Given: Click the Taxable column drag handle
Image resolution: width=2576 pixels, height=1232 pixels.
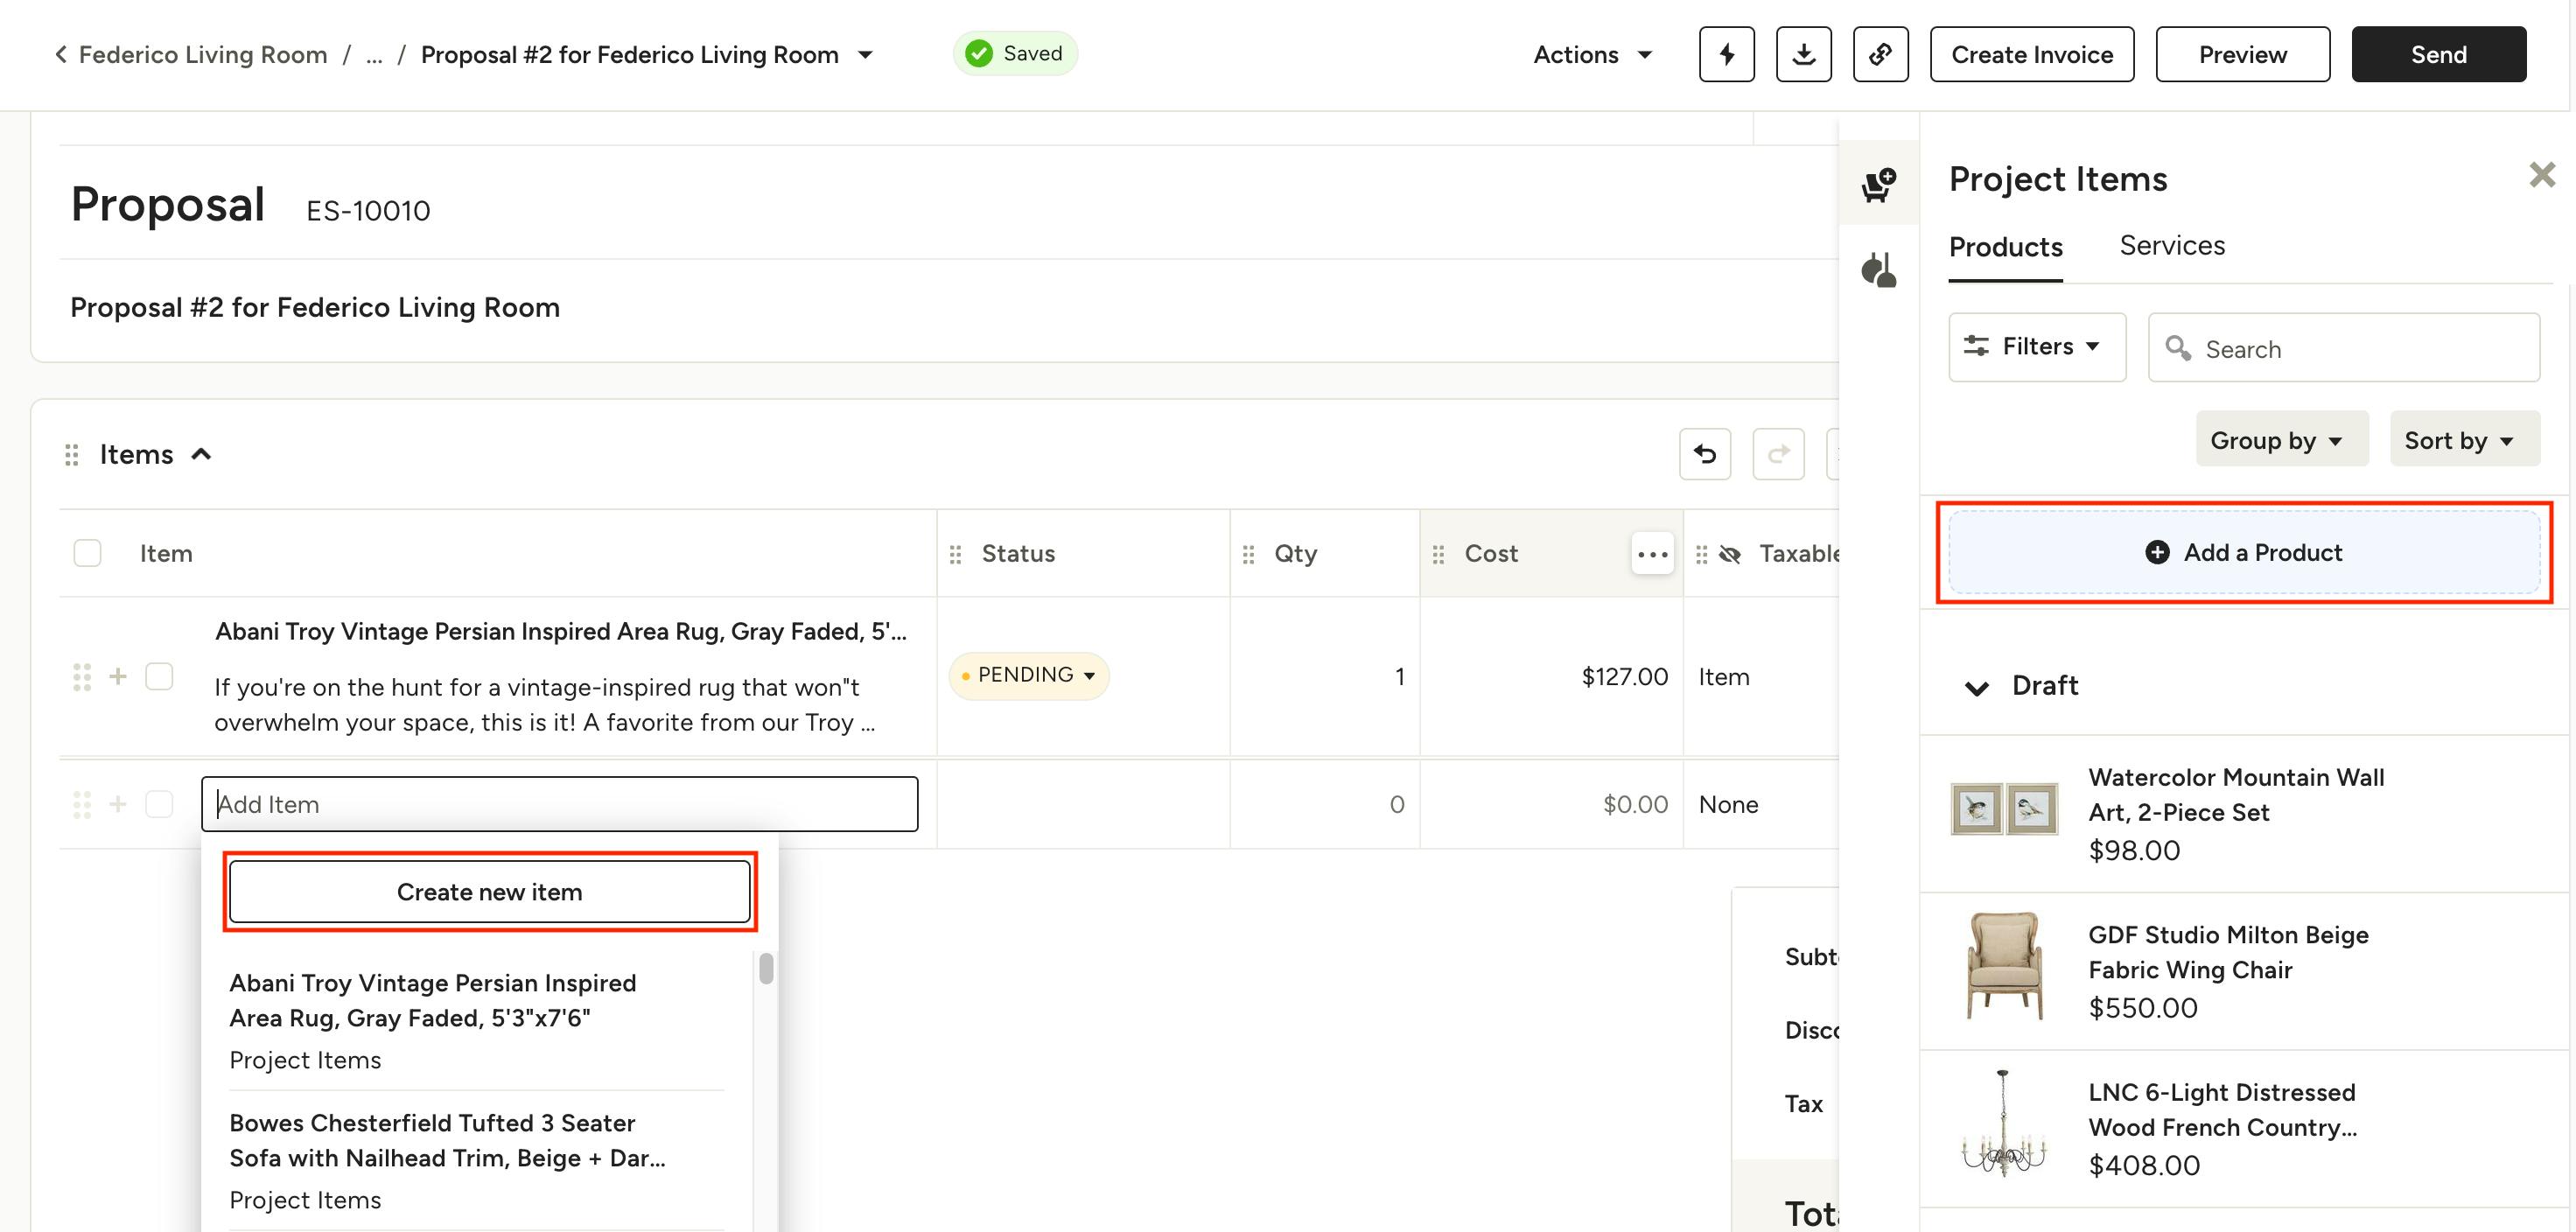Looking at the screenshot, I should 1702,554.
